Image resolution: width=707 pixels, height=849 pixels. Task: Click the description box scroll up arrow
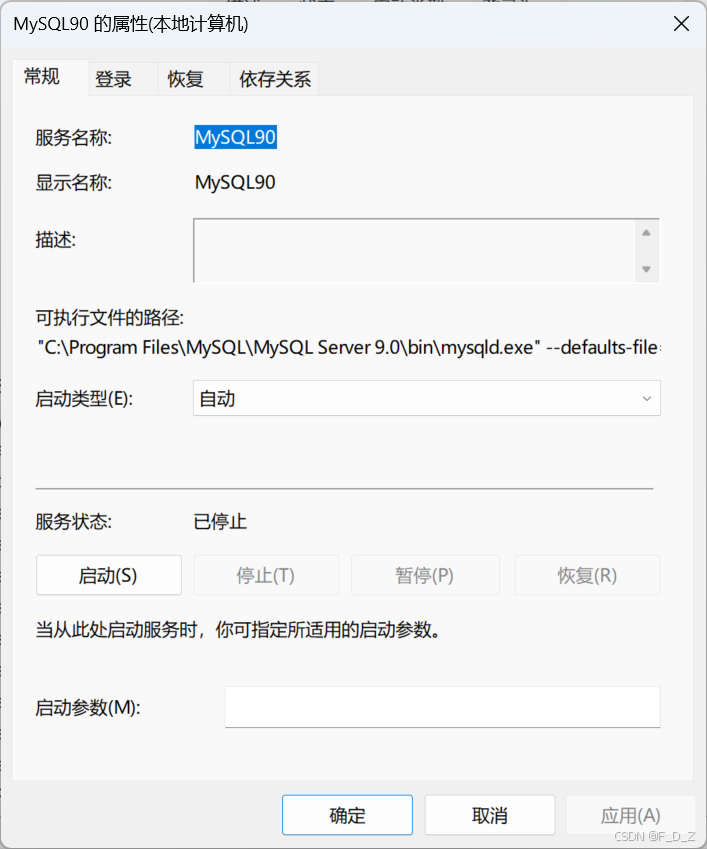[646, 232]
